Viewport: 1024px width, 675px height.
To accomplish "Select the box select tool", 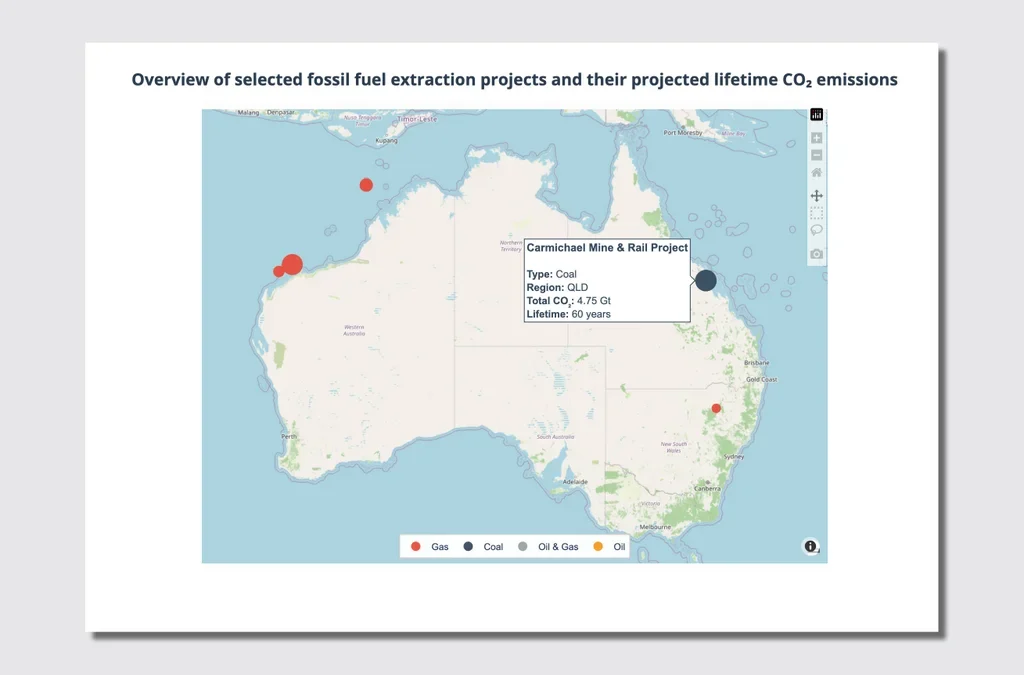I will (816, 213).
